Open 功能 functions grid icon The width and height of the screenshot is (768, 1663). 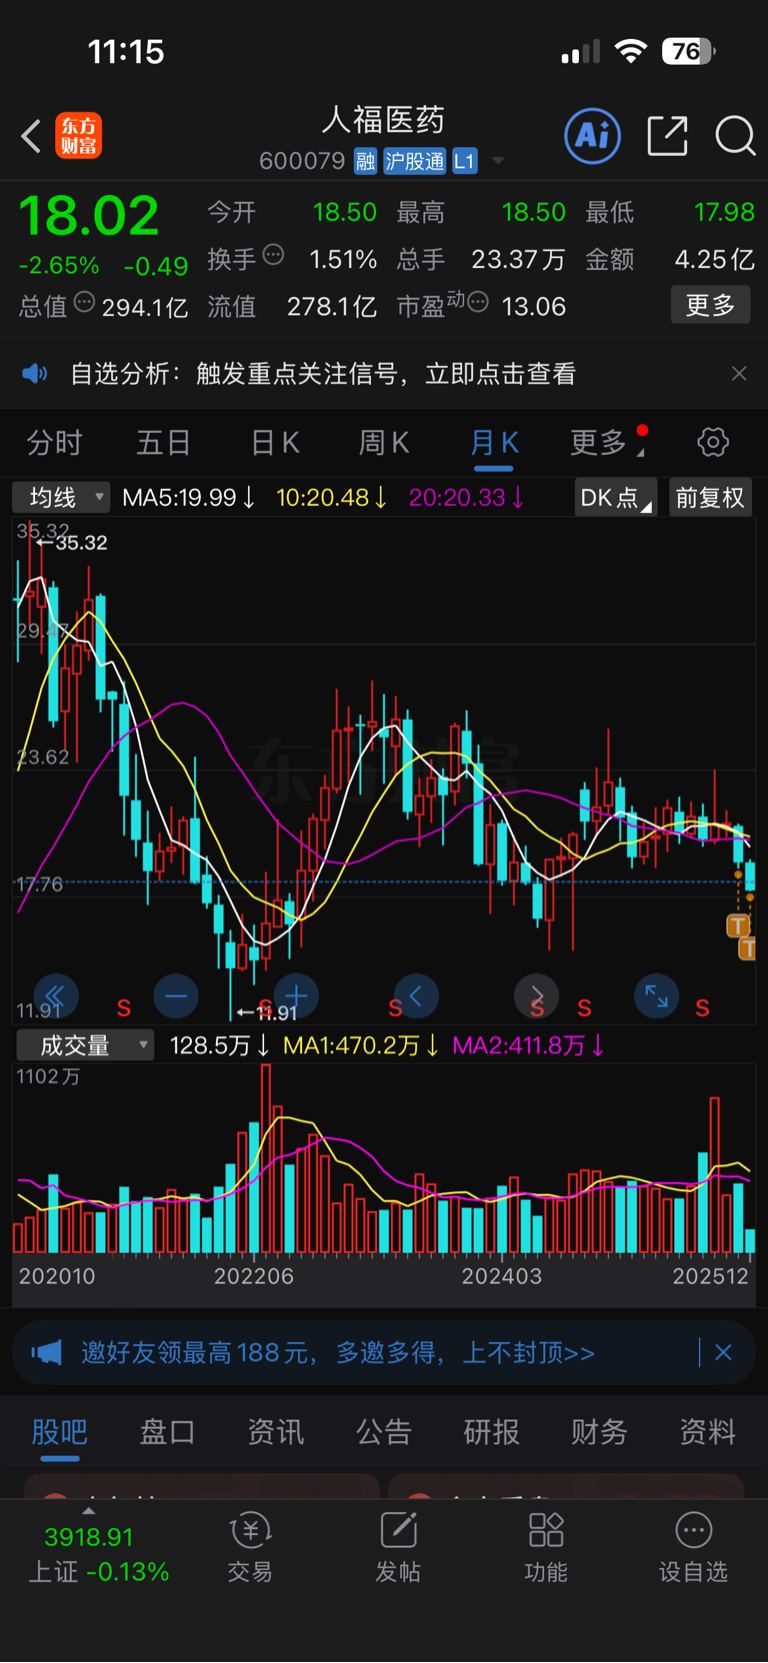coord(546,1548)
